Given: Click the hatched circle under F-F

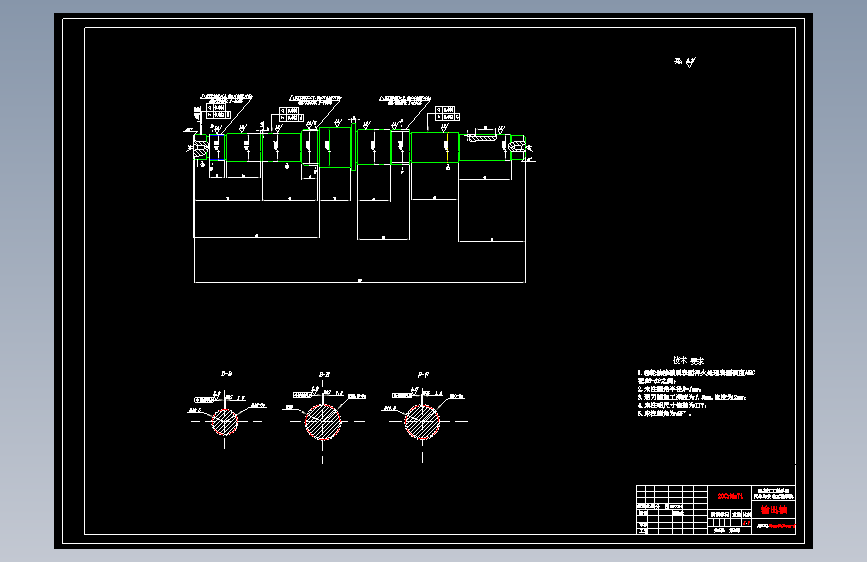Looking at the screenshot, I should coord(422,422).
